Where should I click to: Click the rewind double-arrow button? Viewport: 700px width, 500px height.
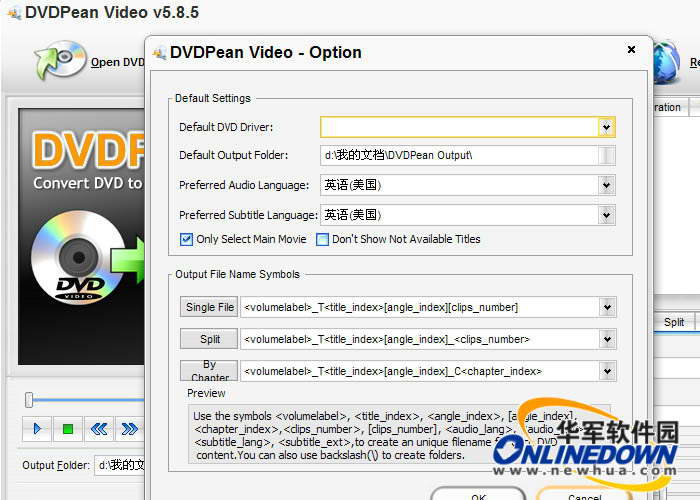pyautogui.click(x=99, y=429)
